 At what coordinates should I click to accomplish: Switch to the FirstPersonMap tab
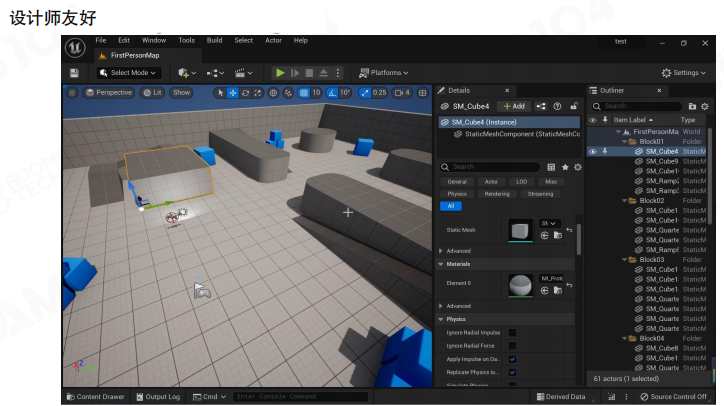coord(135,55)
